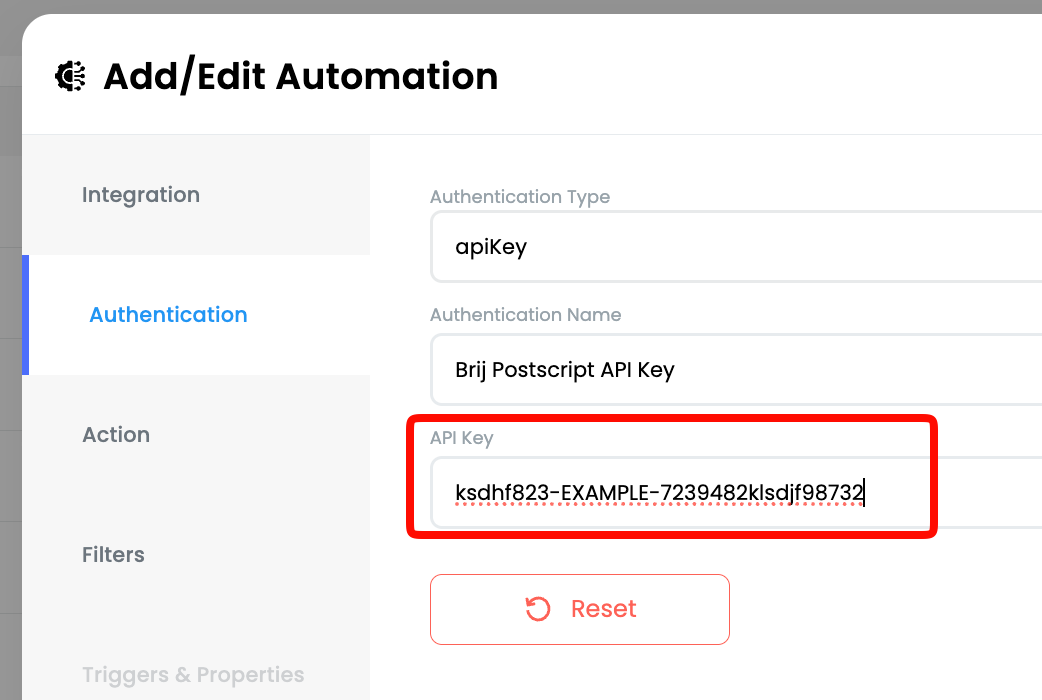Focus the Authentication Name input field
Image resolution: width=1042 pixels, height=700 pixels.
736,370
